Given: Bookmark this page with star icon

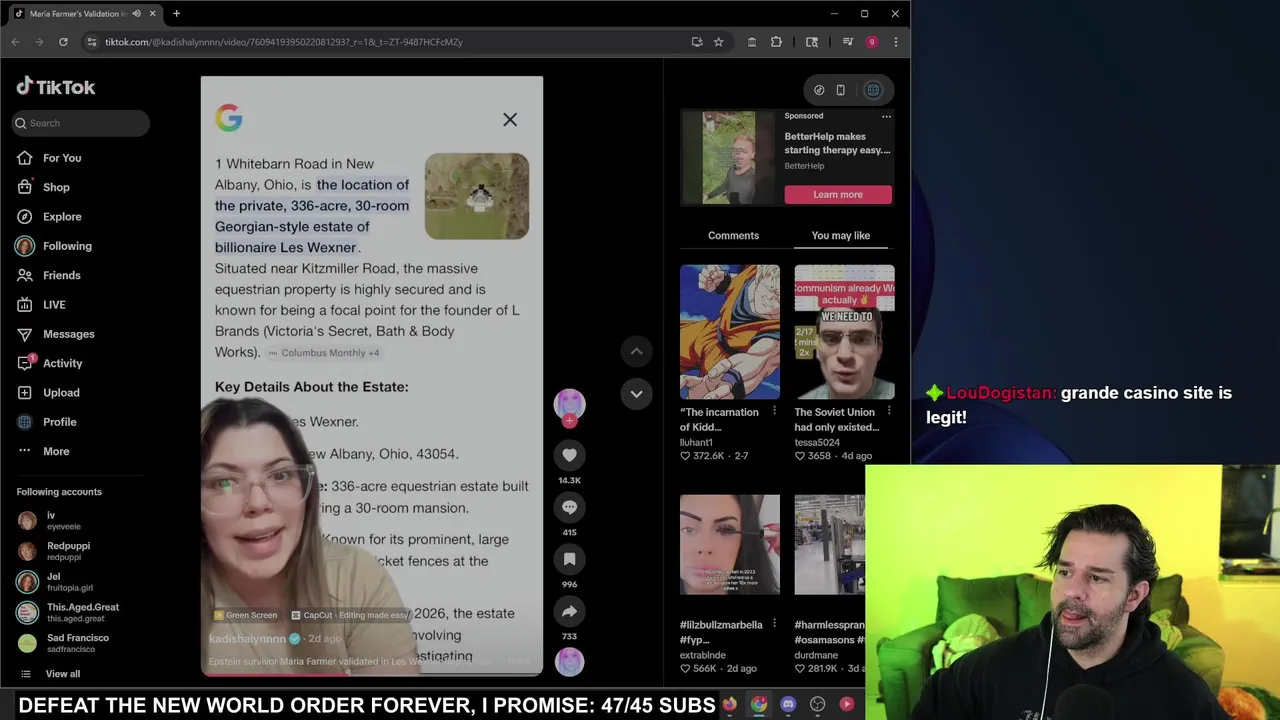Looking at the screenshot, I should (x=718, y=42).
